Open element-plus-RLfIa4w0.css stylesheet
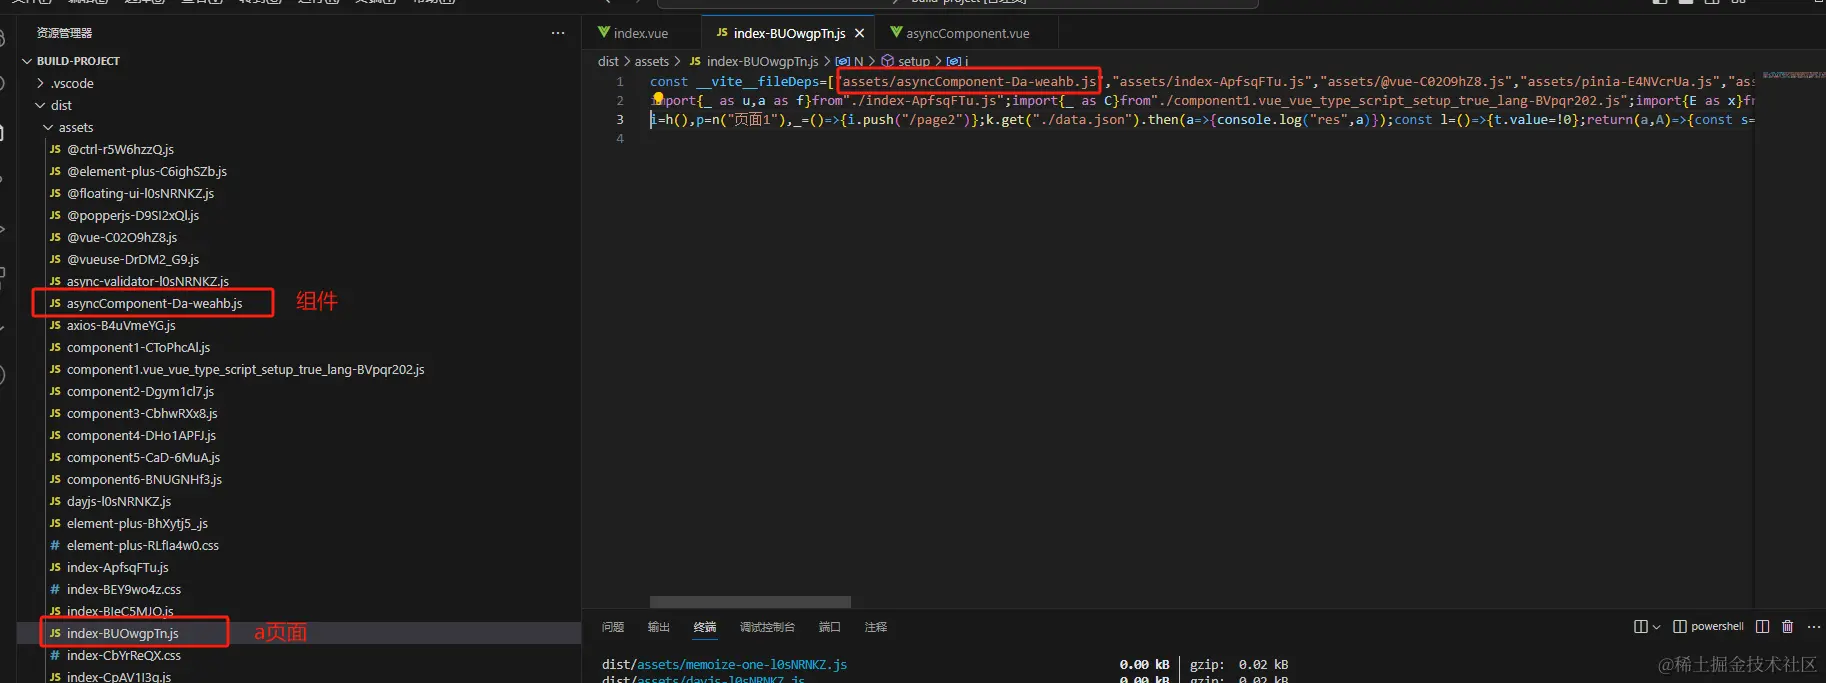This screenshot has height=683, width=1826. pos(143,545)
